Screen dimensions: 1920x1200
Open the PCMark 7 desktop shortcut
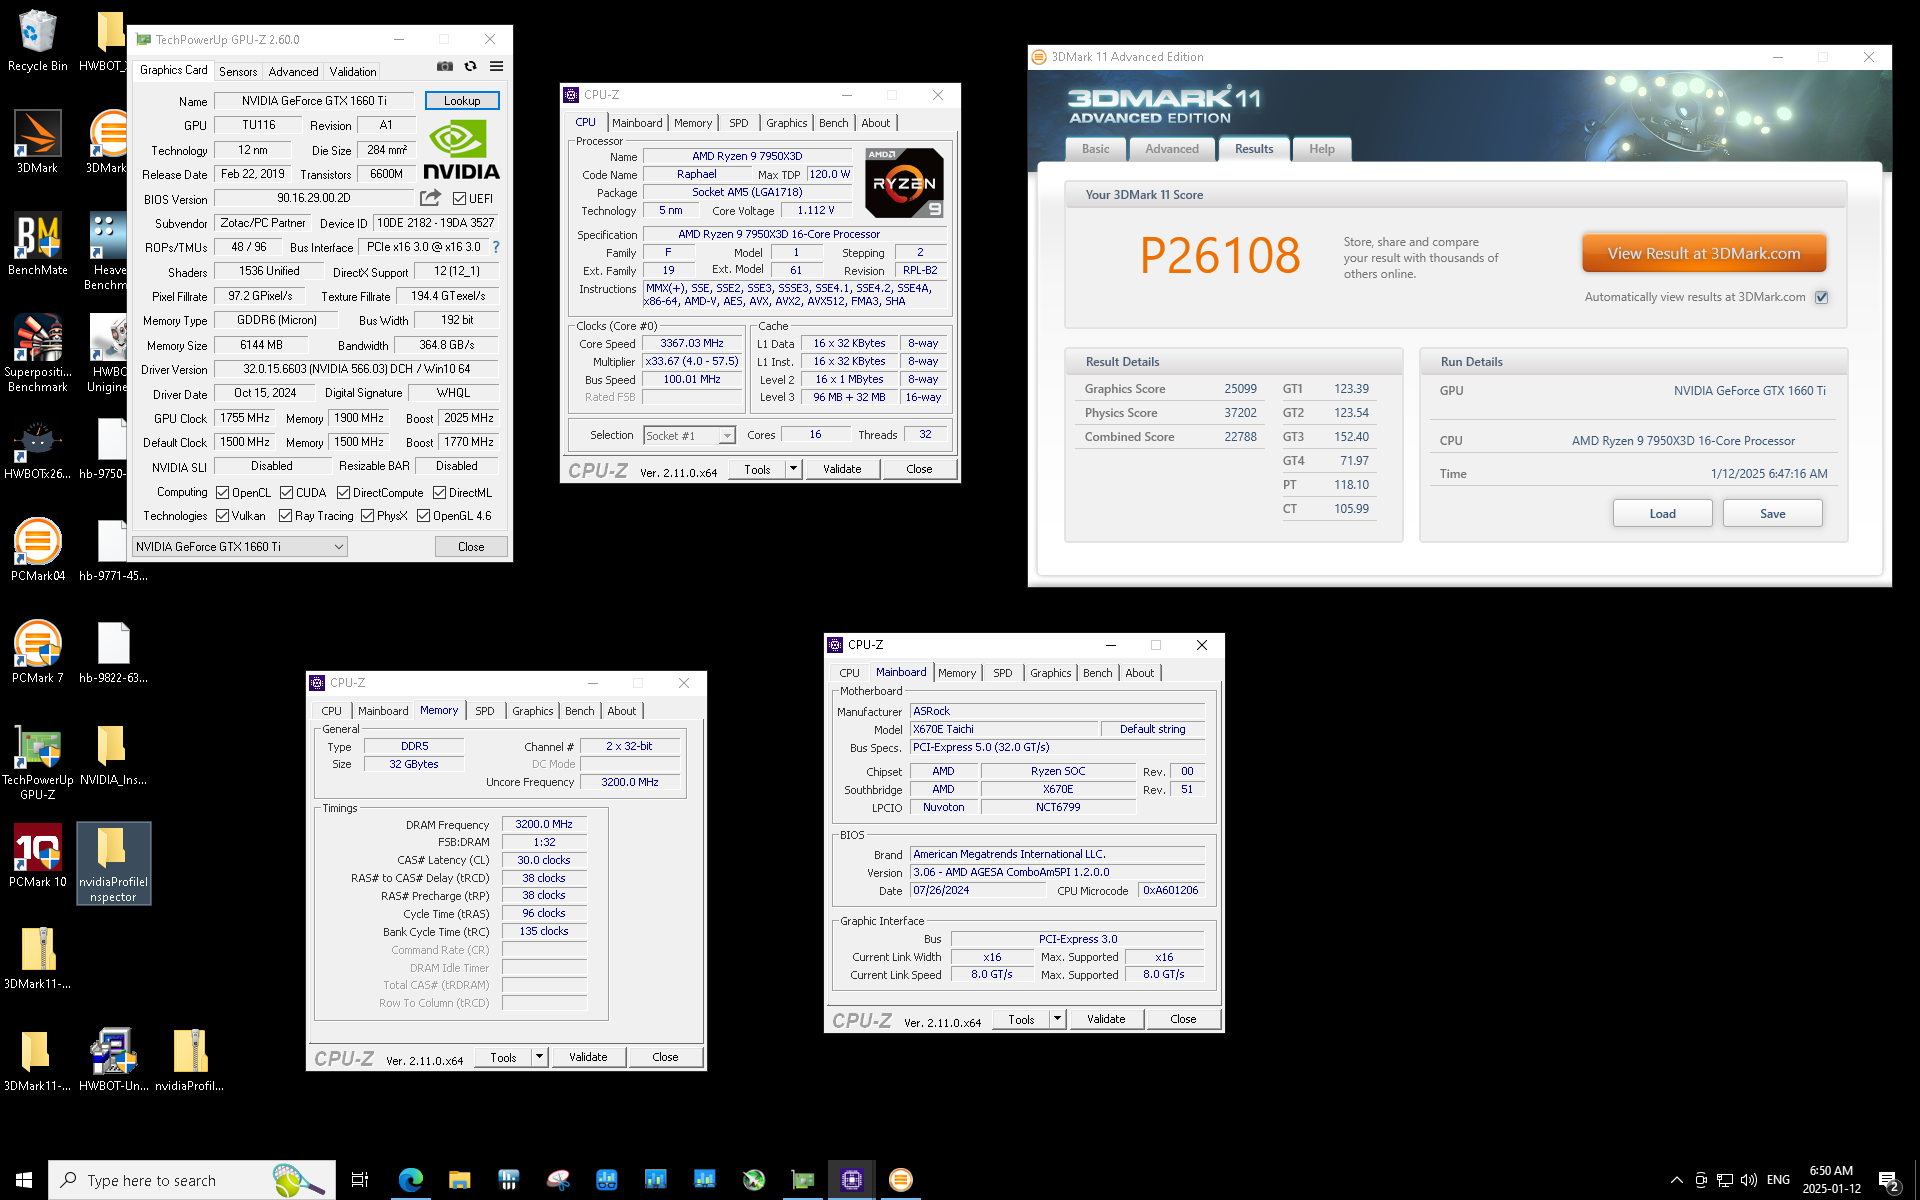tap(38, 653)
